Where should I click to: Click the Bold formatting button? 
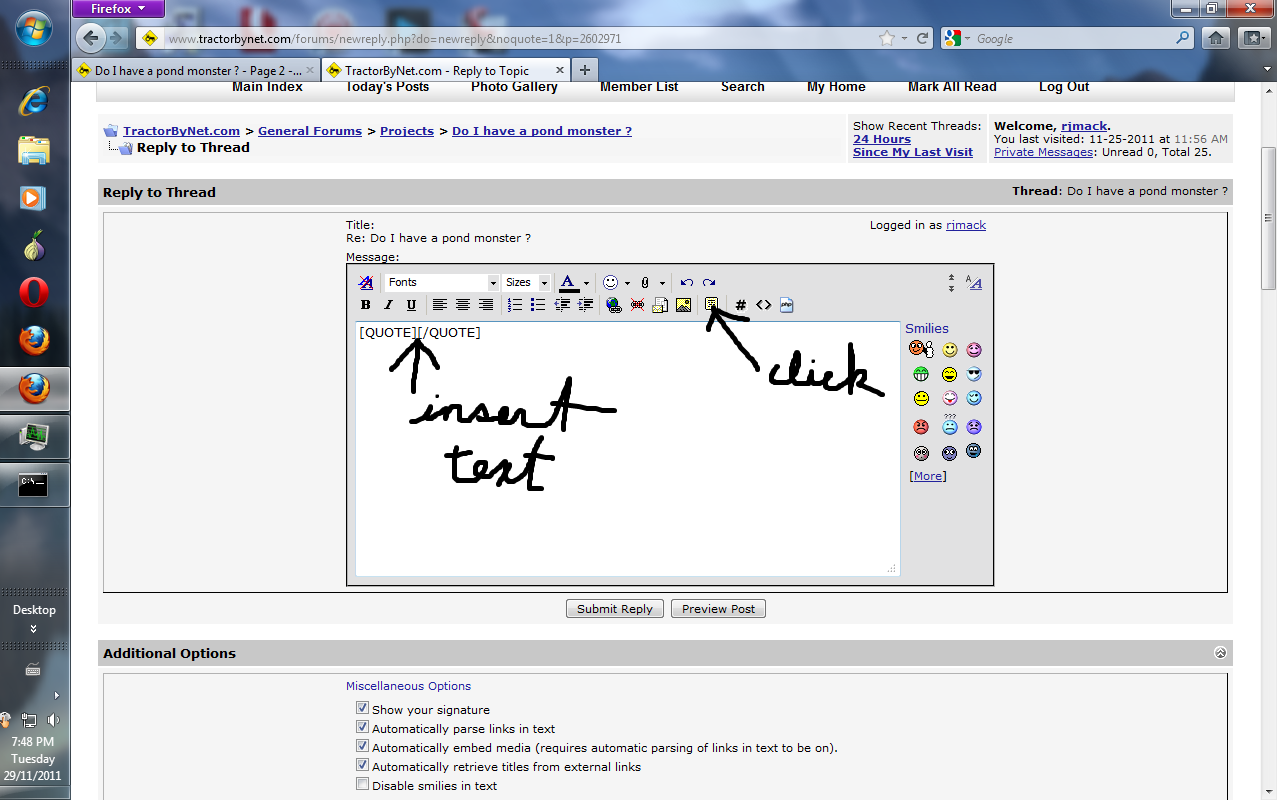366,305
